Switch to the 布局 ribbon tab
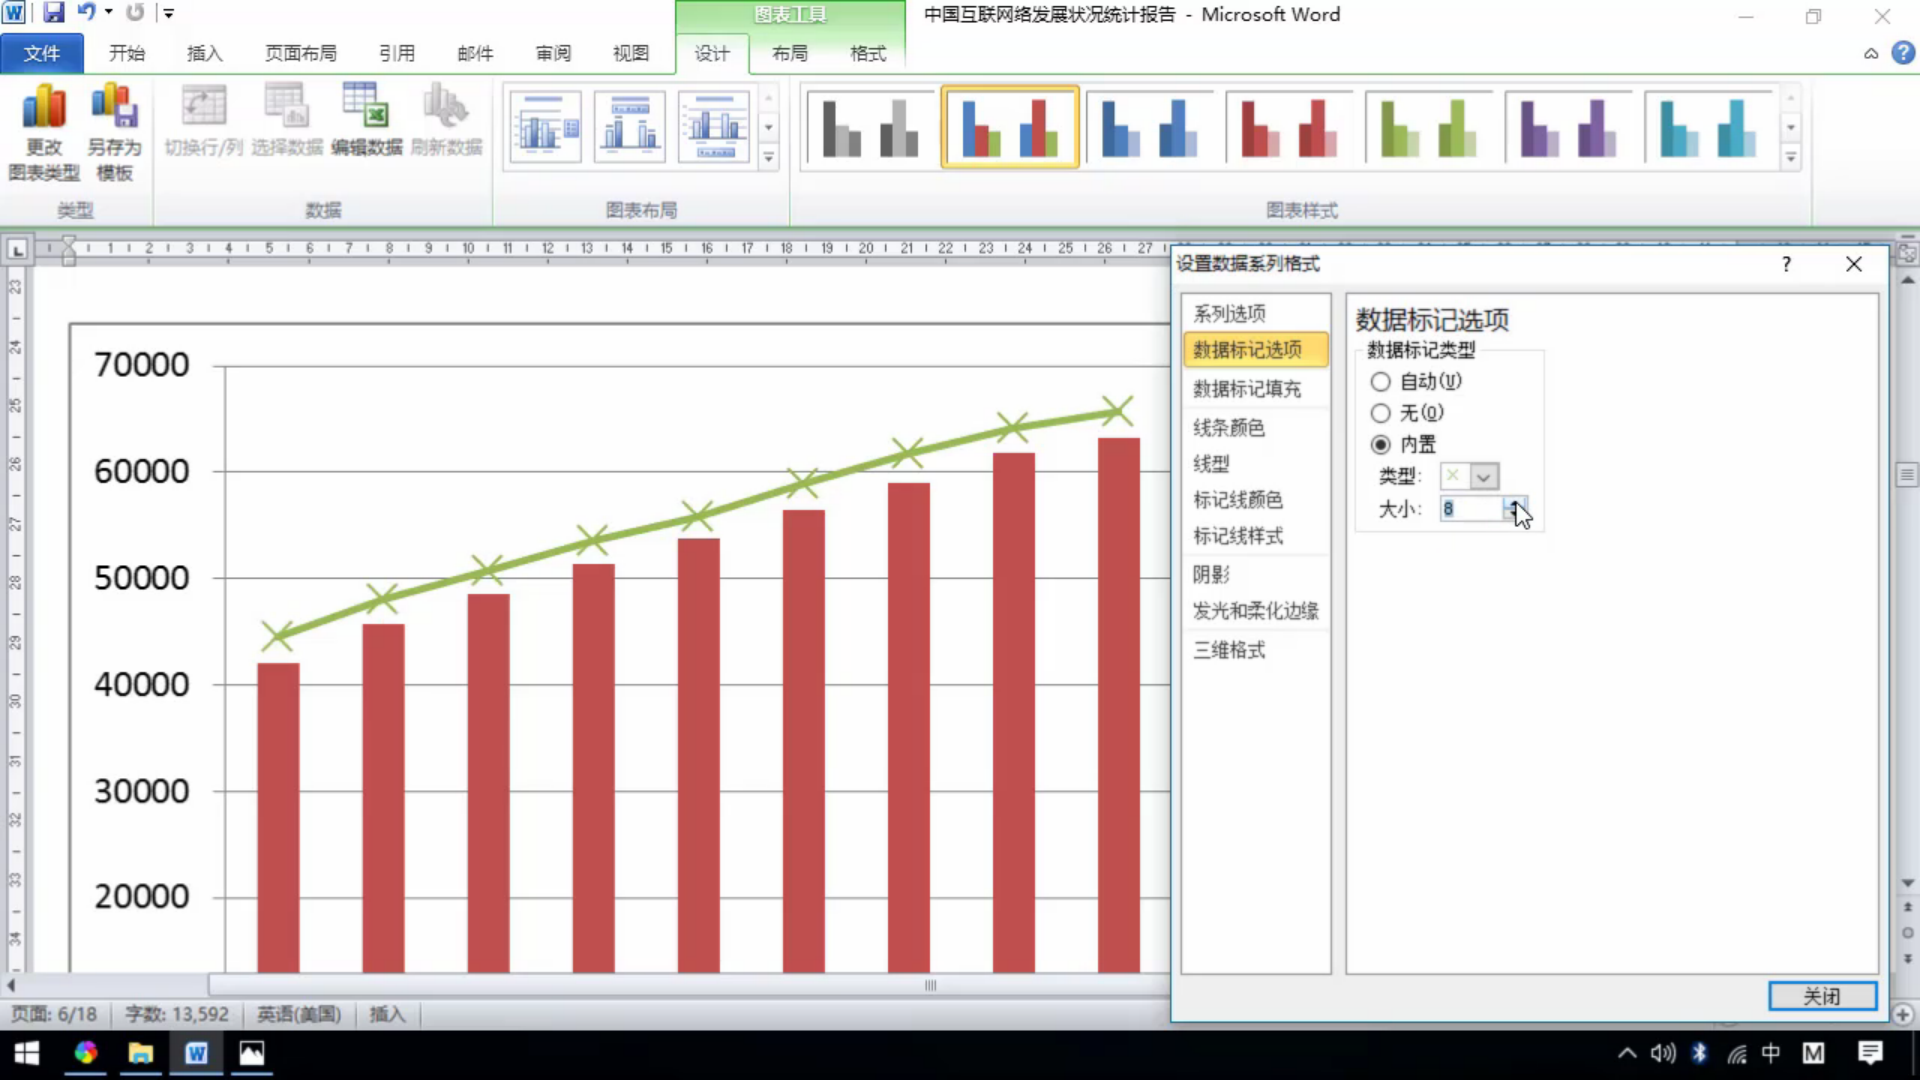Image resolution: width=1920 pixels, height=1080 pixels. tap(789, 53)
